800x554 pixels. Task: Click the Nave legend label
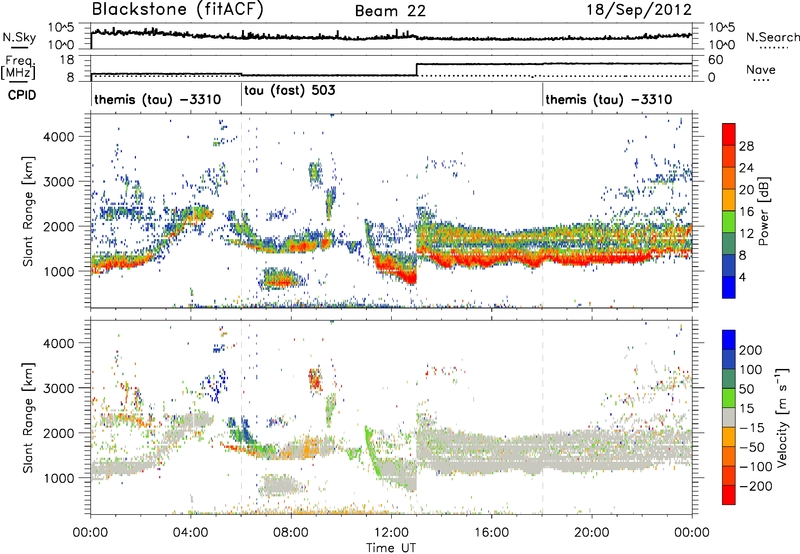point(761,69)
